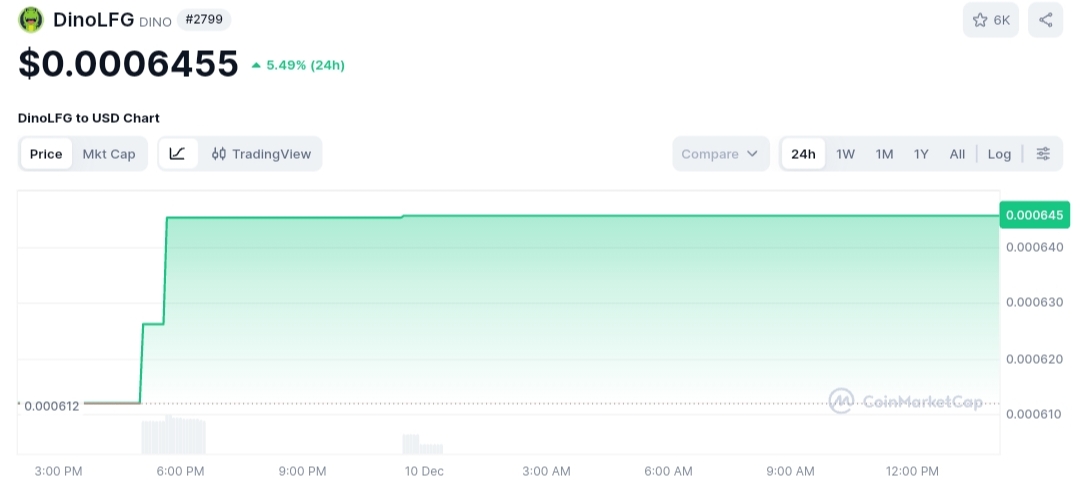Click the #2799 rank badge

[x=204, y=19]
